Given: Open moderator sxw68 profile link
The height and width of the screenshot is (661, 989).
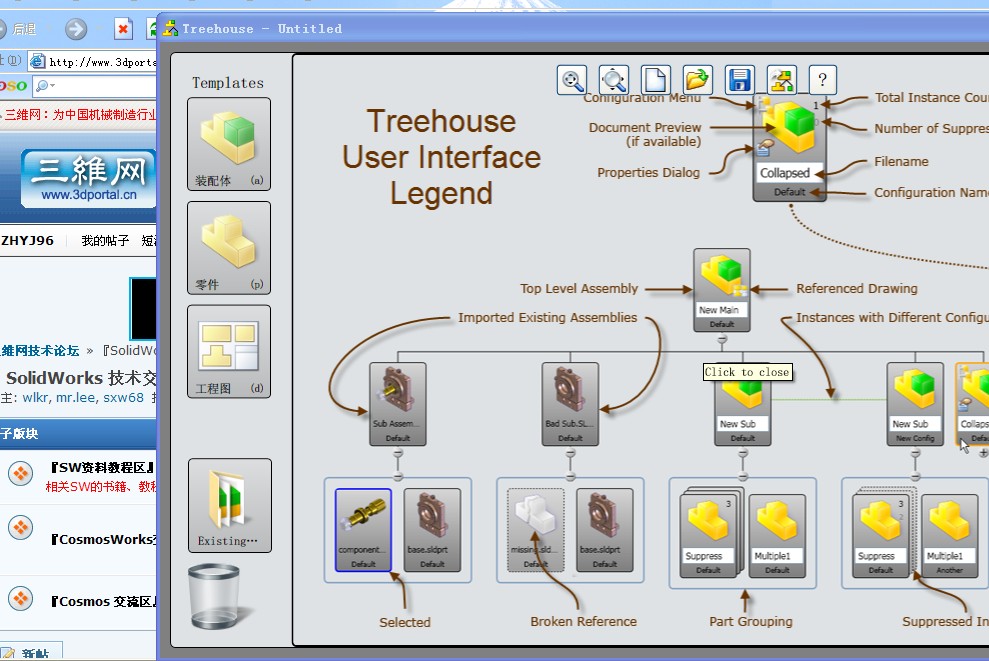Looking at the screenshot, I should click(x=124, y=397).
